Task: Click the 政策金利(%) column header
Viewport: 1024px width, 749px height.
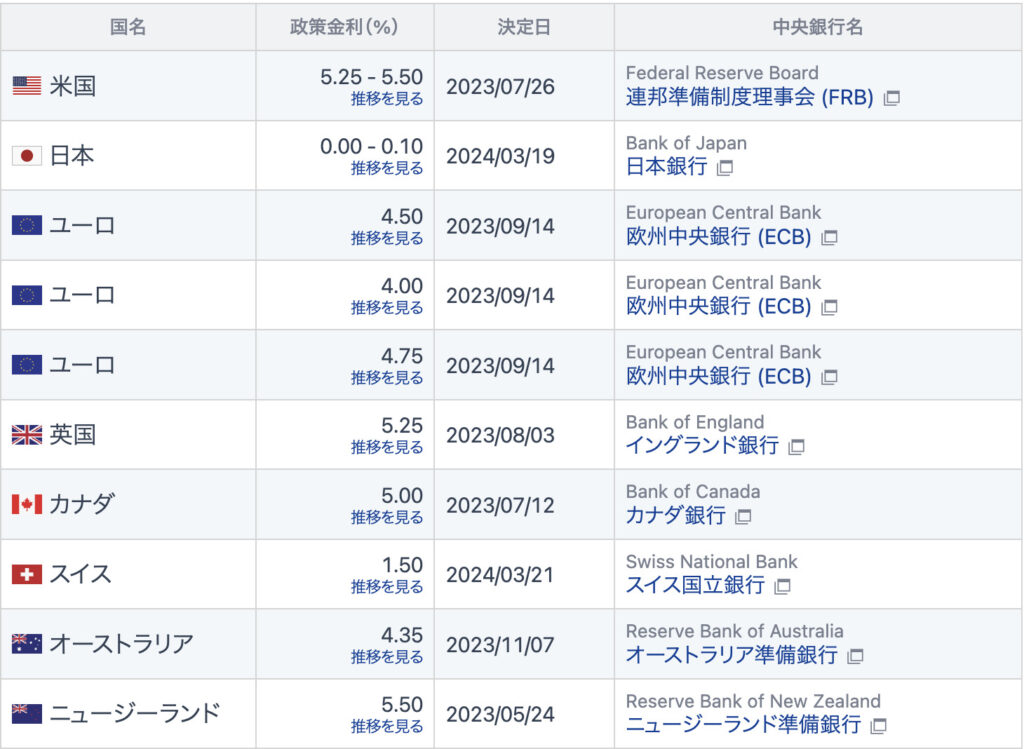Action: click(x=344, y=27)
